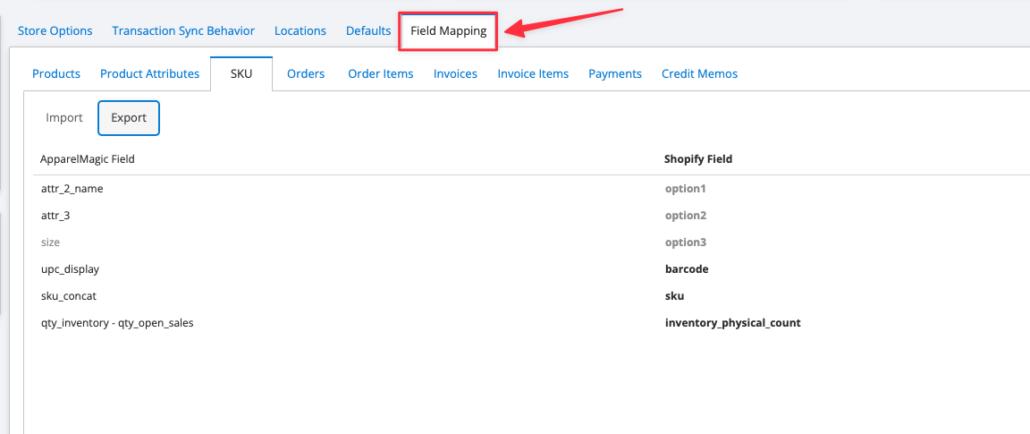Select the SKU sub-tab
The width and height of the screenshot is (1030, 434).
(x=241, y=74)
